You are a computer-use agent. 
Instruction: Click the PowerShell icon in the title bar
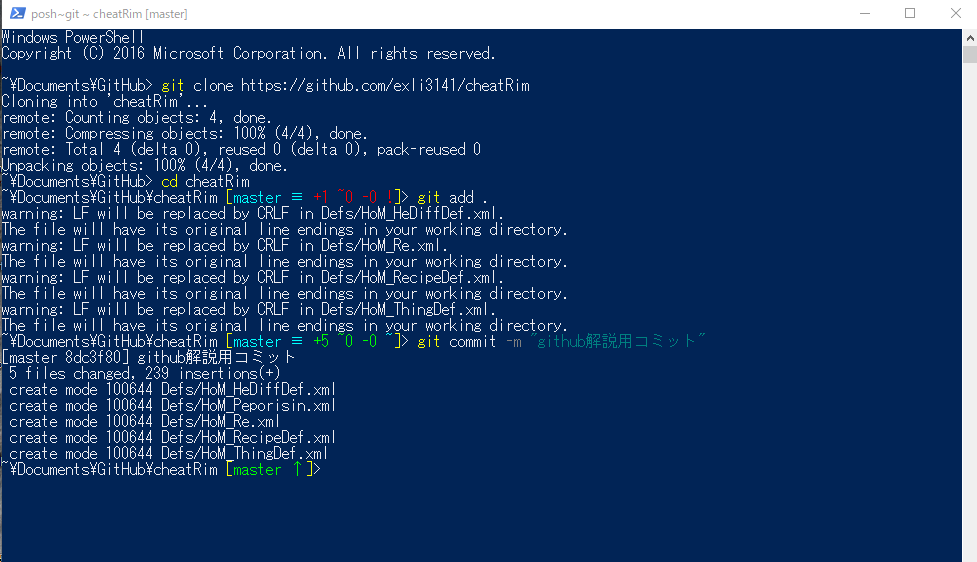pos(17,13)
